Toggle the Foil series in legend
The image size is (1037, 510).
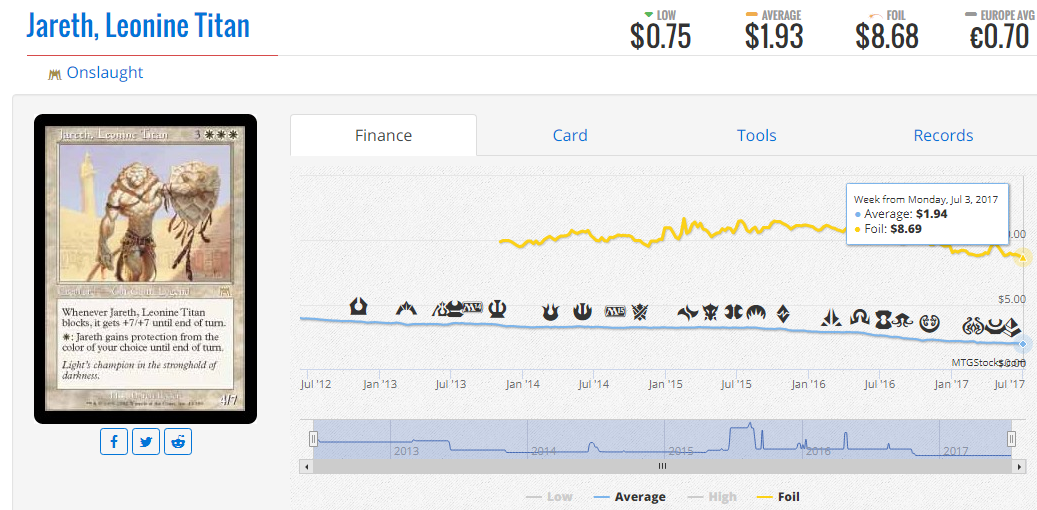coord(778,497)
